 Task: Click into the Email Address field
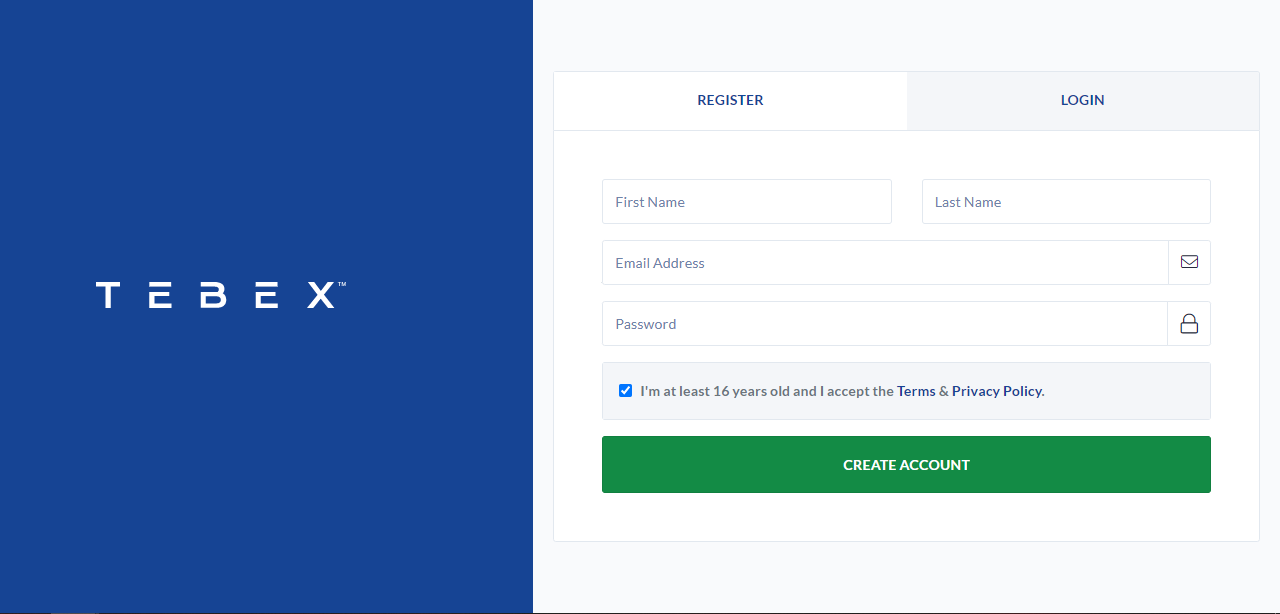885,263
